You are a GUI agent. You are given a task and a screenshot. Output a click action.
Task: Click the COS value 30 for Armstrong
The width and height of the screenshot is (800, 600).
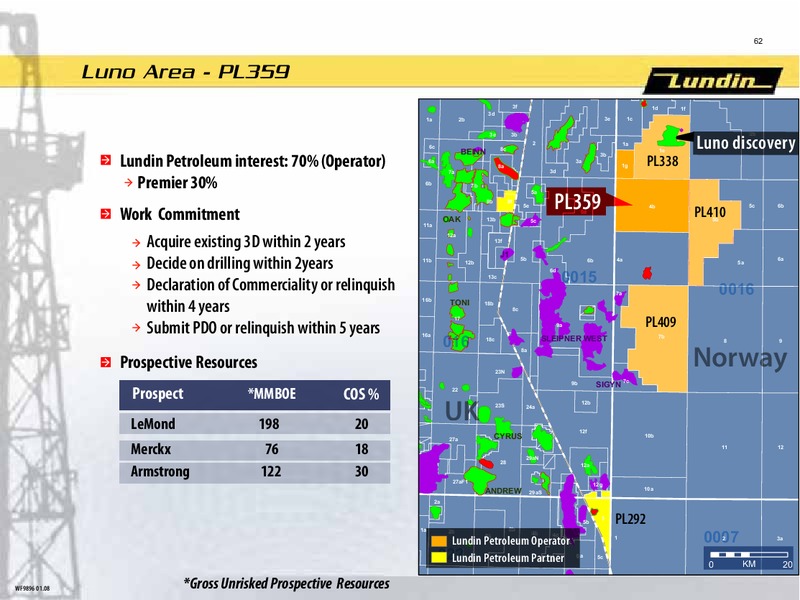[362, 471]
